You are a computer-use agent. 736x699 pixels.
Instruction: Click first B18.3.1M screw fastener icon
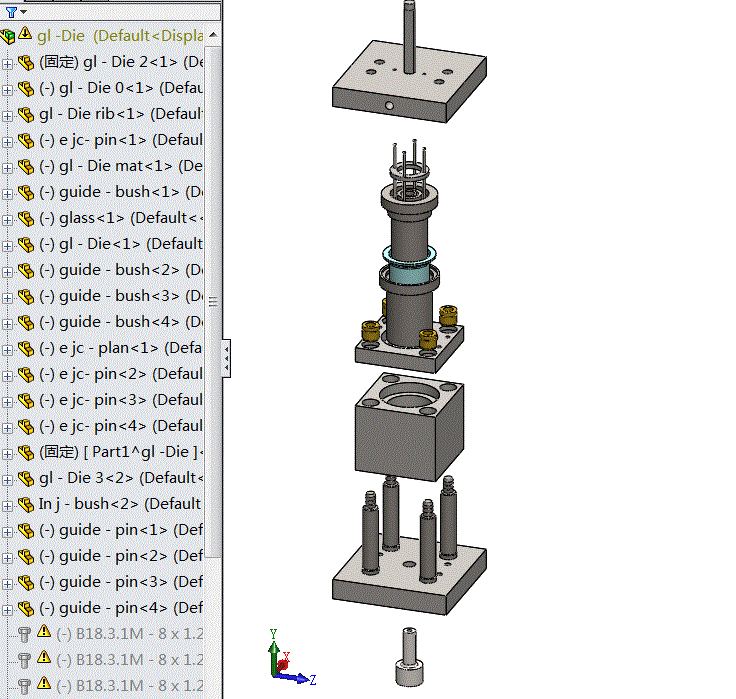click(24, 635)
